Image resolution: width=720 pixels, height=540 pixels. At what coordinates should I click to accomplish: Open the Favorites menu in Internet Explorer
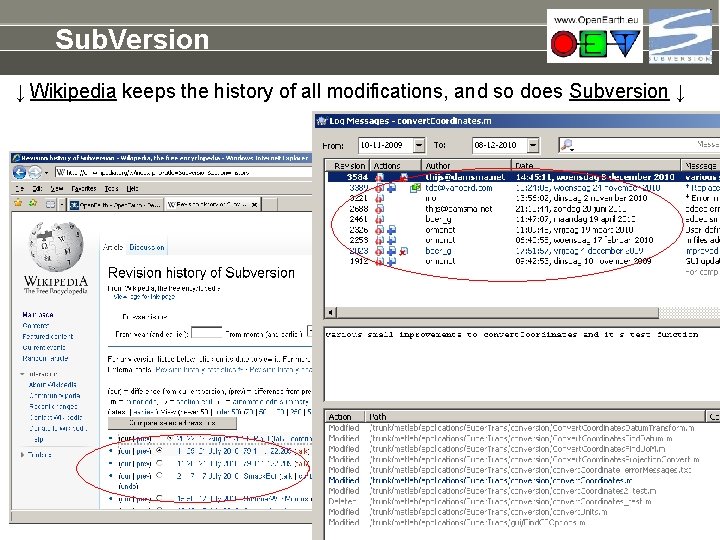pos(84,189)
